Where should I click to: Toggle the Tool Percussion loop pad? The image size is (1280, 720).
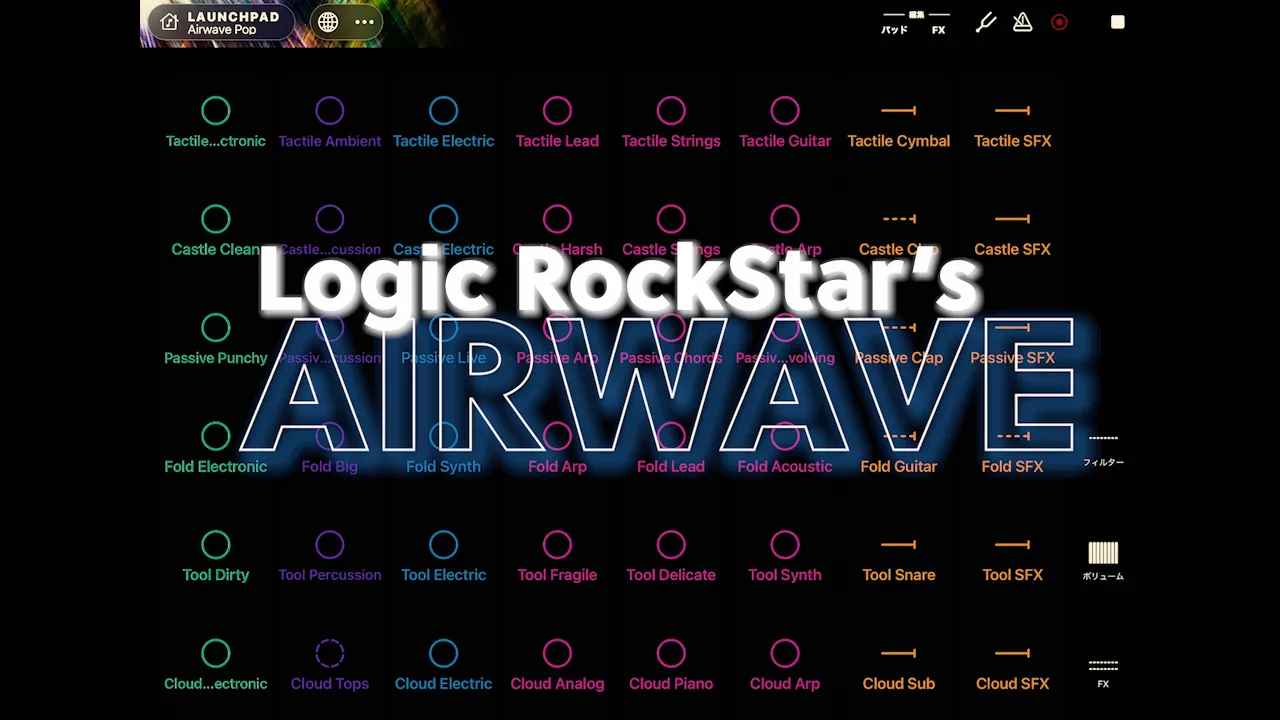[x=330, y=557]
